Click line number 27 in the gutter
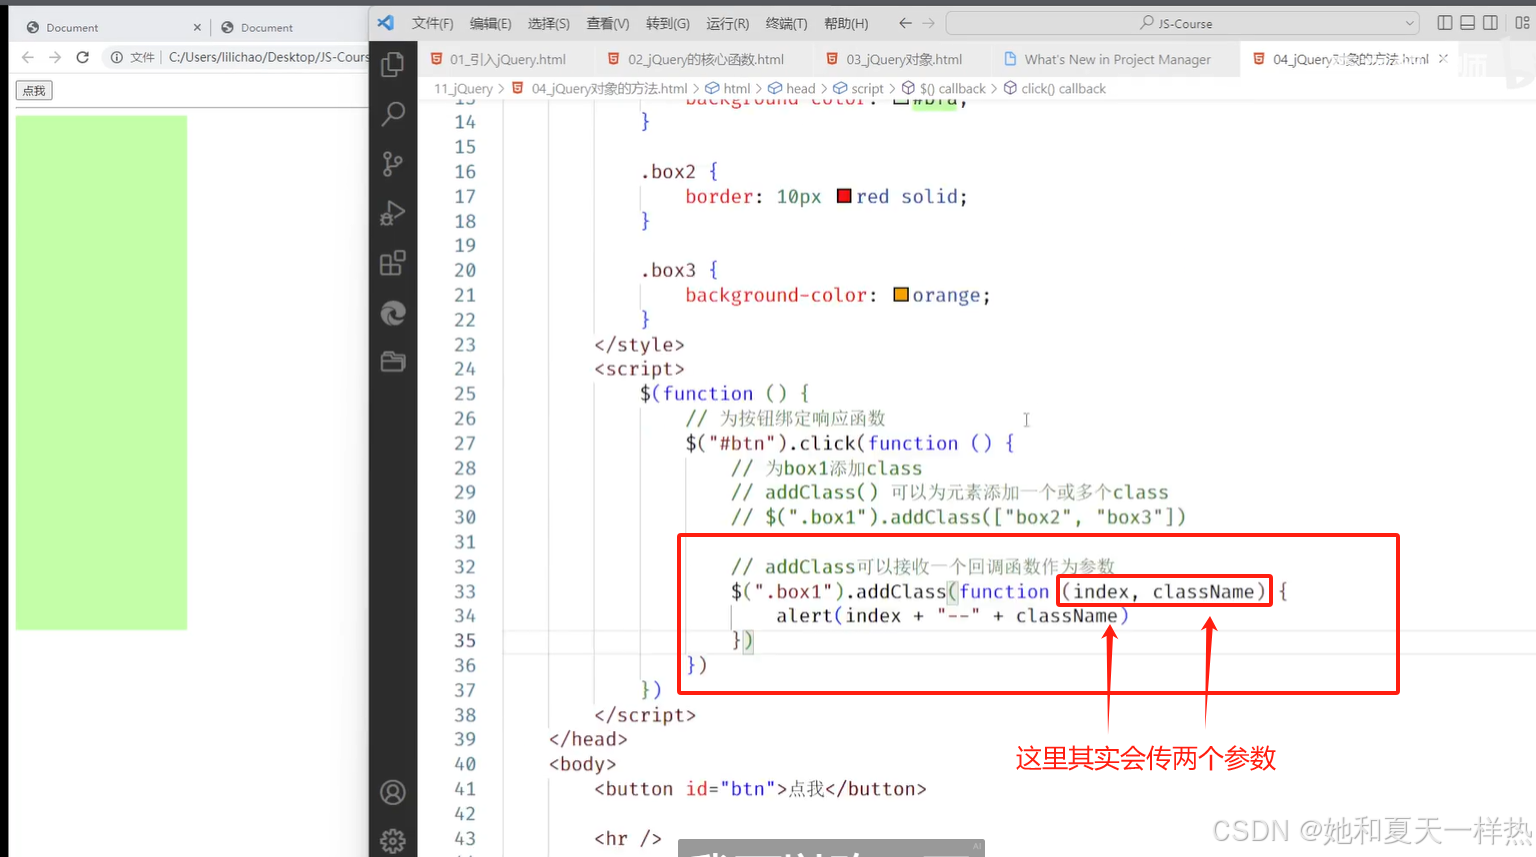Screen dimensions: 1536x857 point(465,443)
